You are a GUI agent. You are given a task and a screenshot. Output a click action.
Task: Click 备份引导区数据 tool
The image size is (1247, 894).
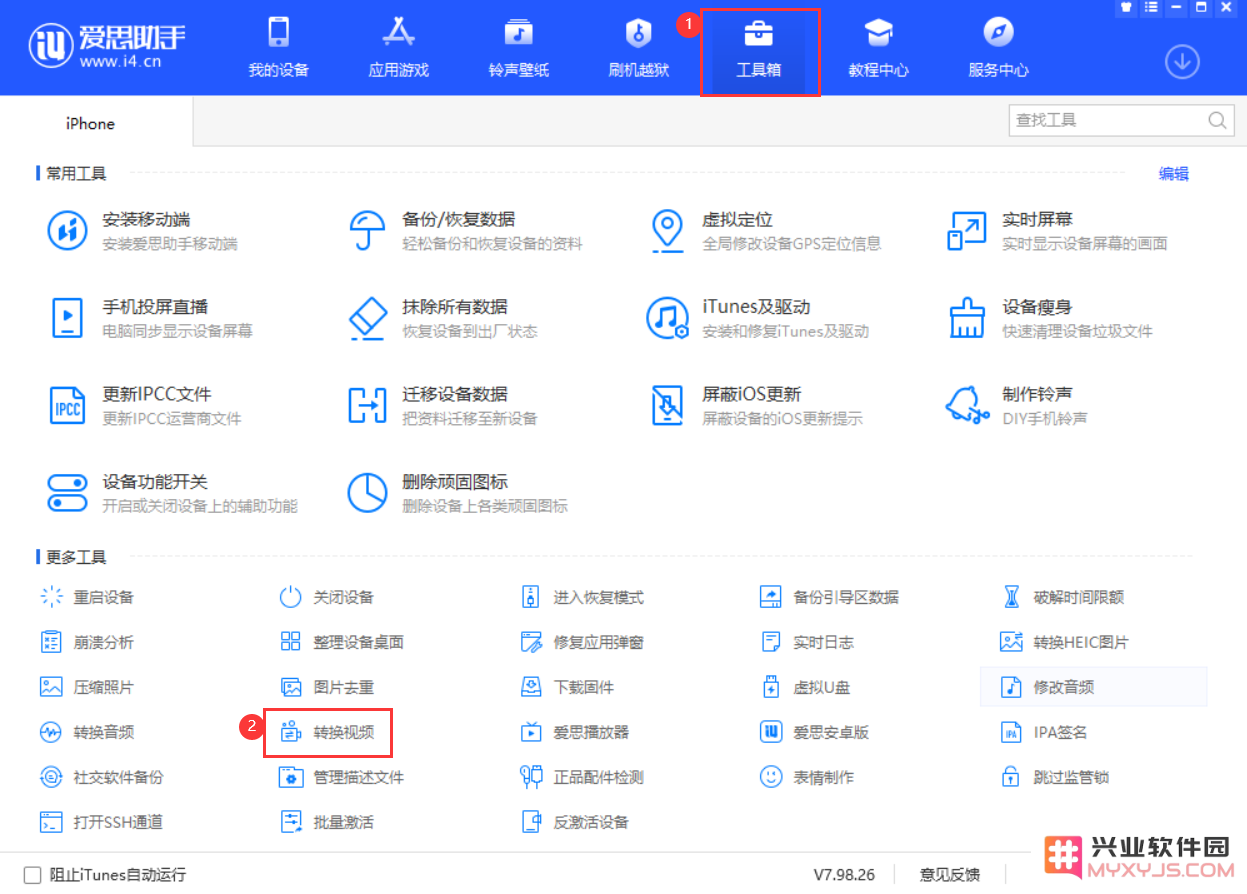click(830, 597)
